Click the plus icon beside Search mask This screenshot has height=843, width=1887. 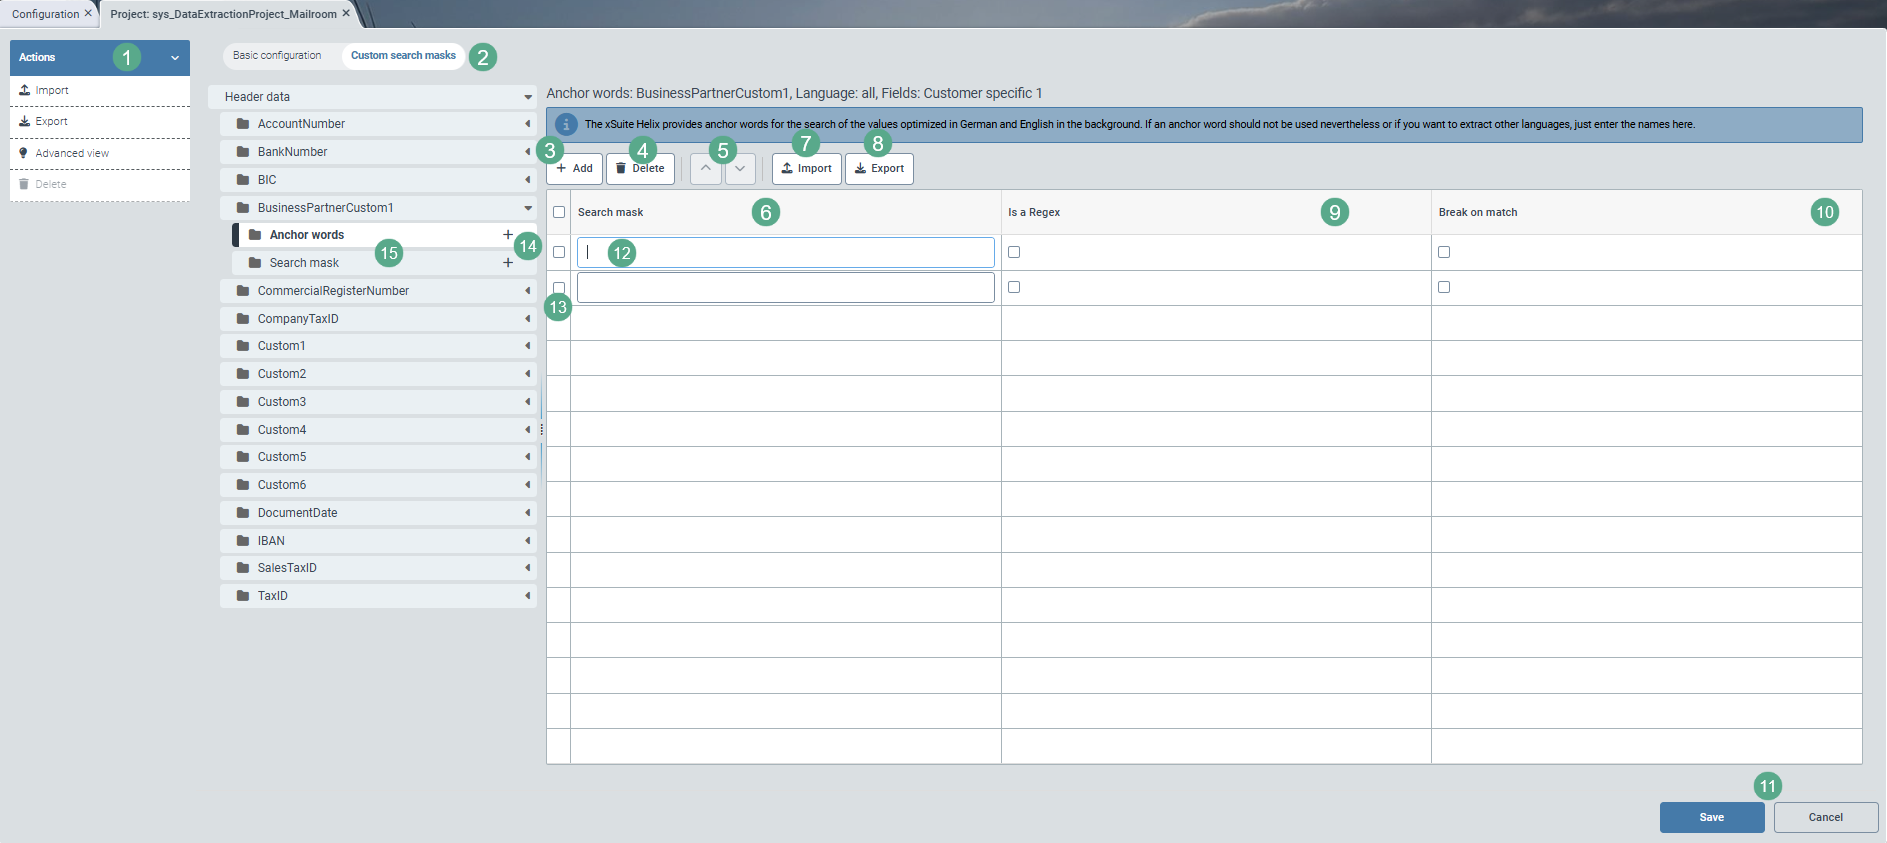pos(508,263)
